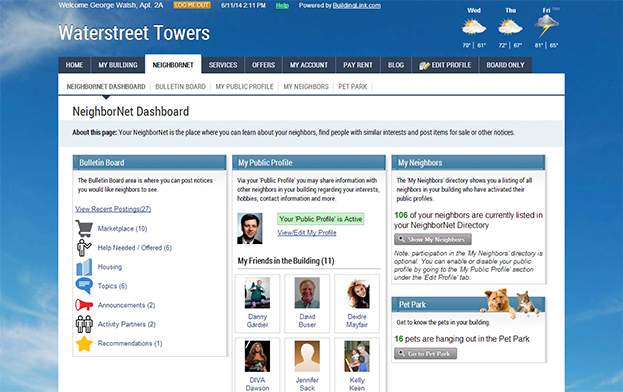Viewport: 623px width, 392px height.
Task: Open the Help link in header
Action: click(282, 6)
